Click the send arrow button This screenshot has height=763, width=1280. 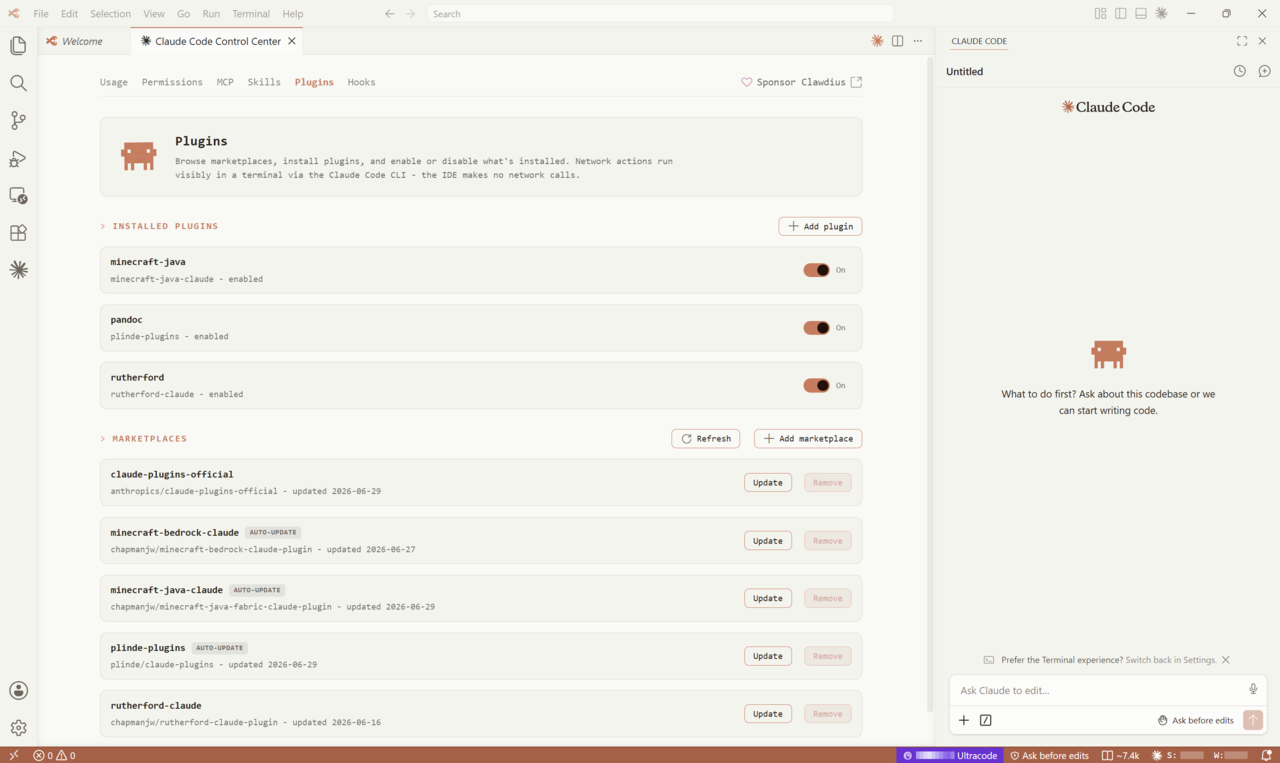pos(1253,720)
